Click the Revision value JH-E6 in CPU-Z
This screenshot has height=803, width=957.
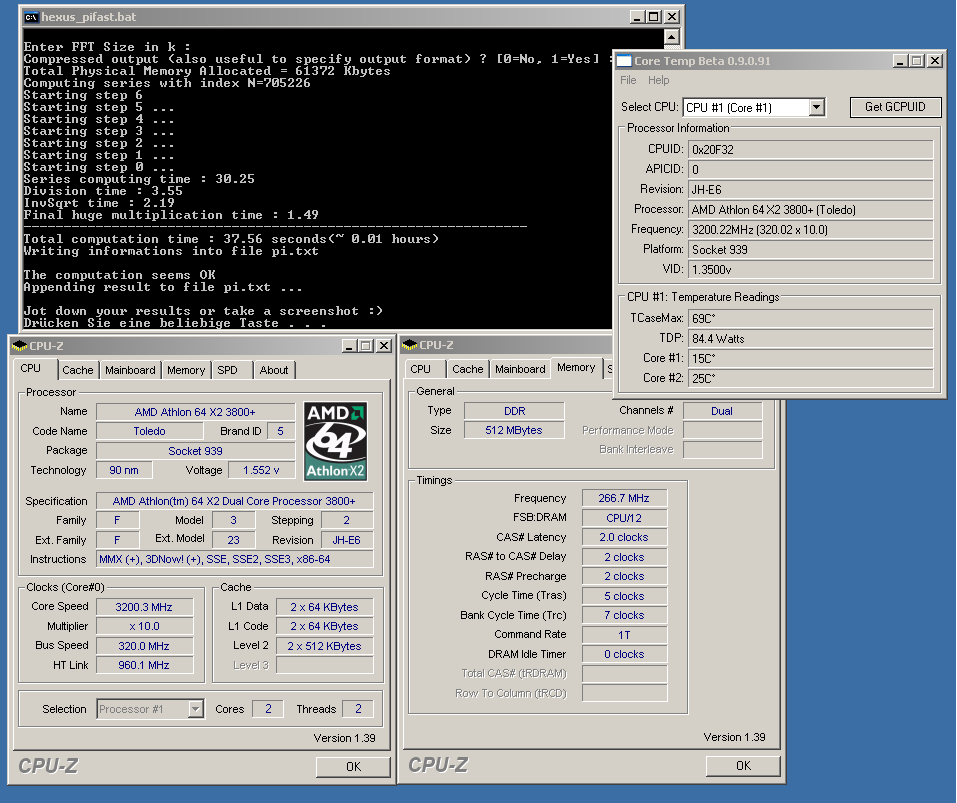pos(347,540)
